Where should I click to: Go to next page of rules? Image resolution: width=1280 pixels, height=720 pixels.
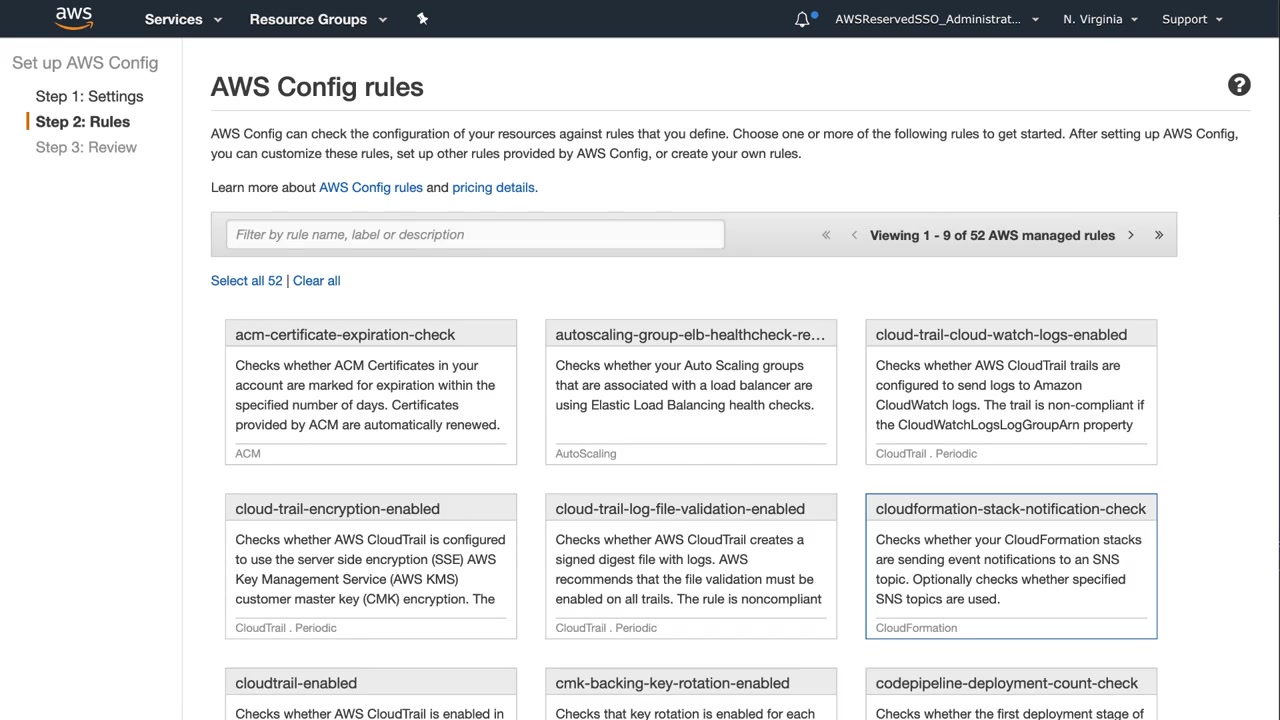[x=1131, y=235]
